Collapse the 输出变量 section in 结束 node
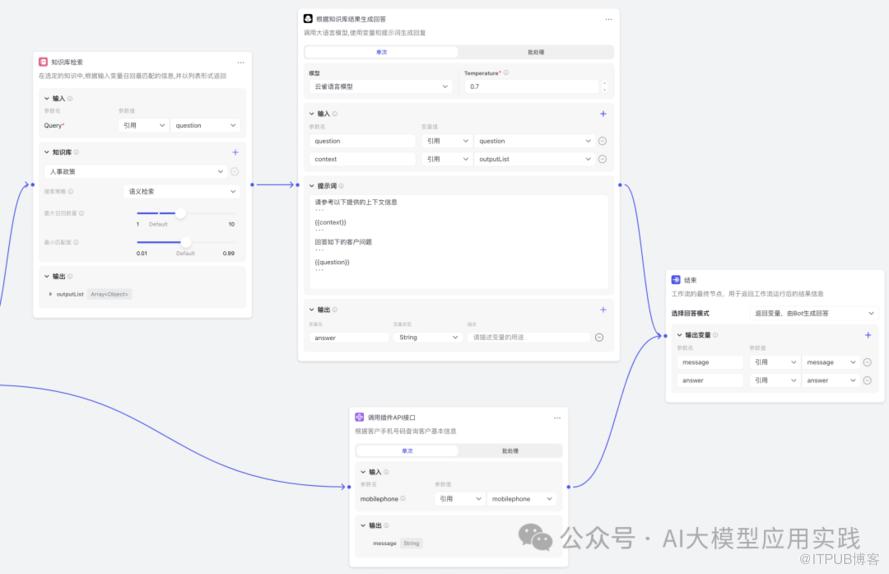The height and width of the screenshot is (574, 889). coord(680,335)
